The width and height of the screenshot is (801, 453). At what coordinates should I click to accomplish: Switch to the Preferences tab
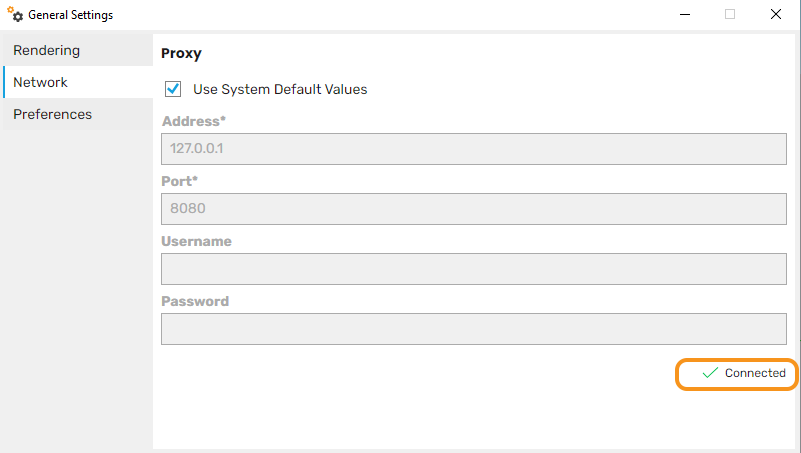[x=78, y=114]
